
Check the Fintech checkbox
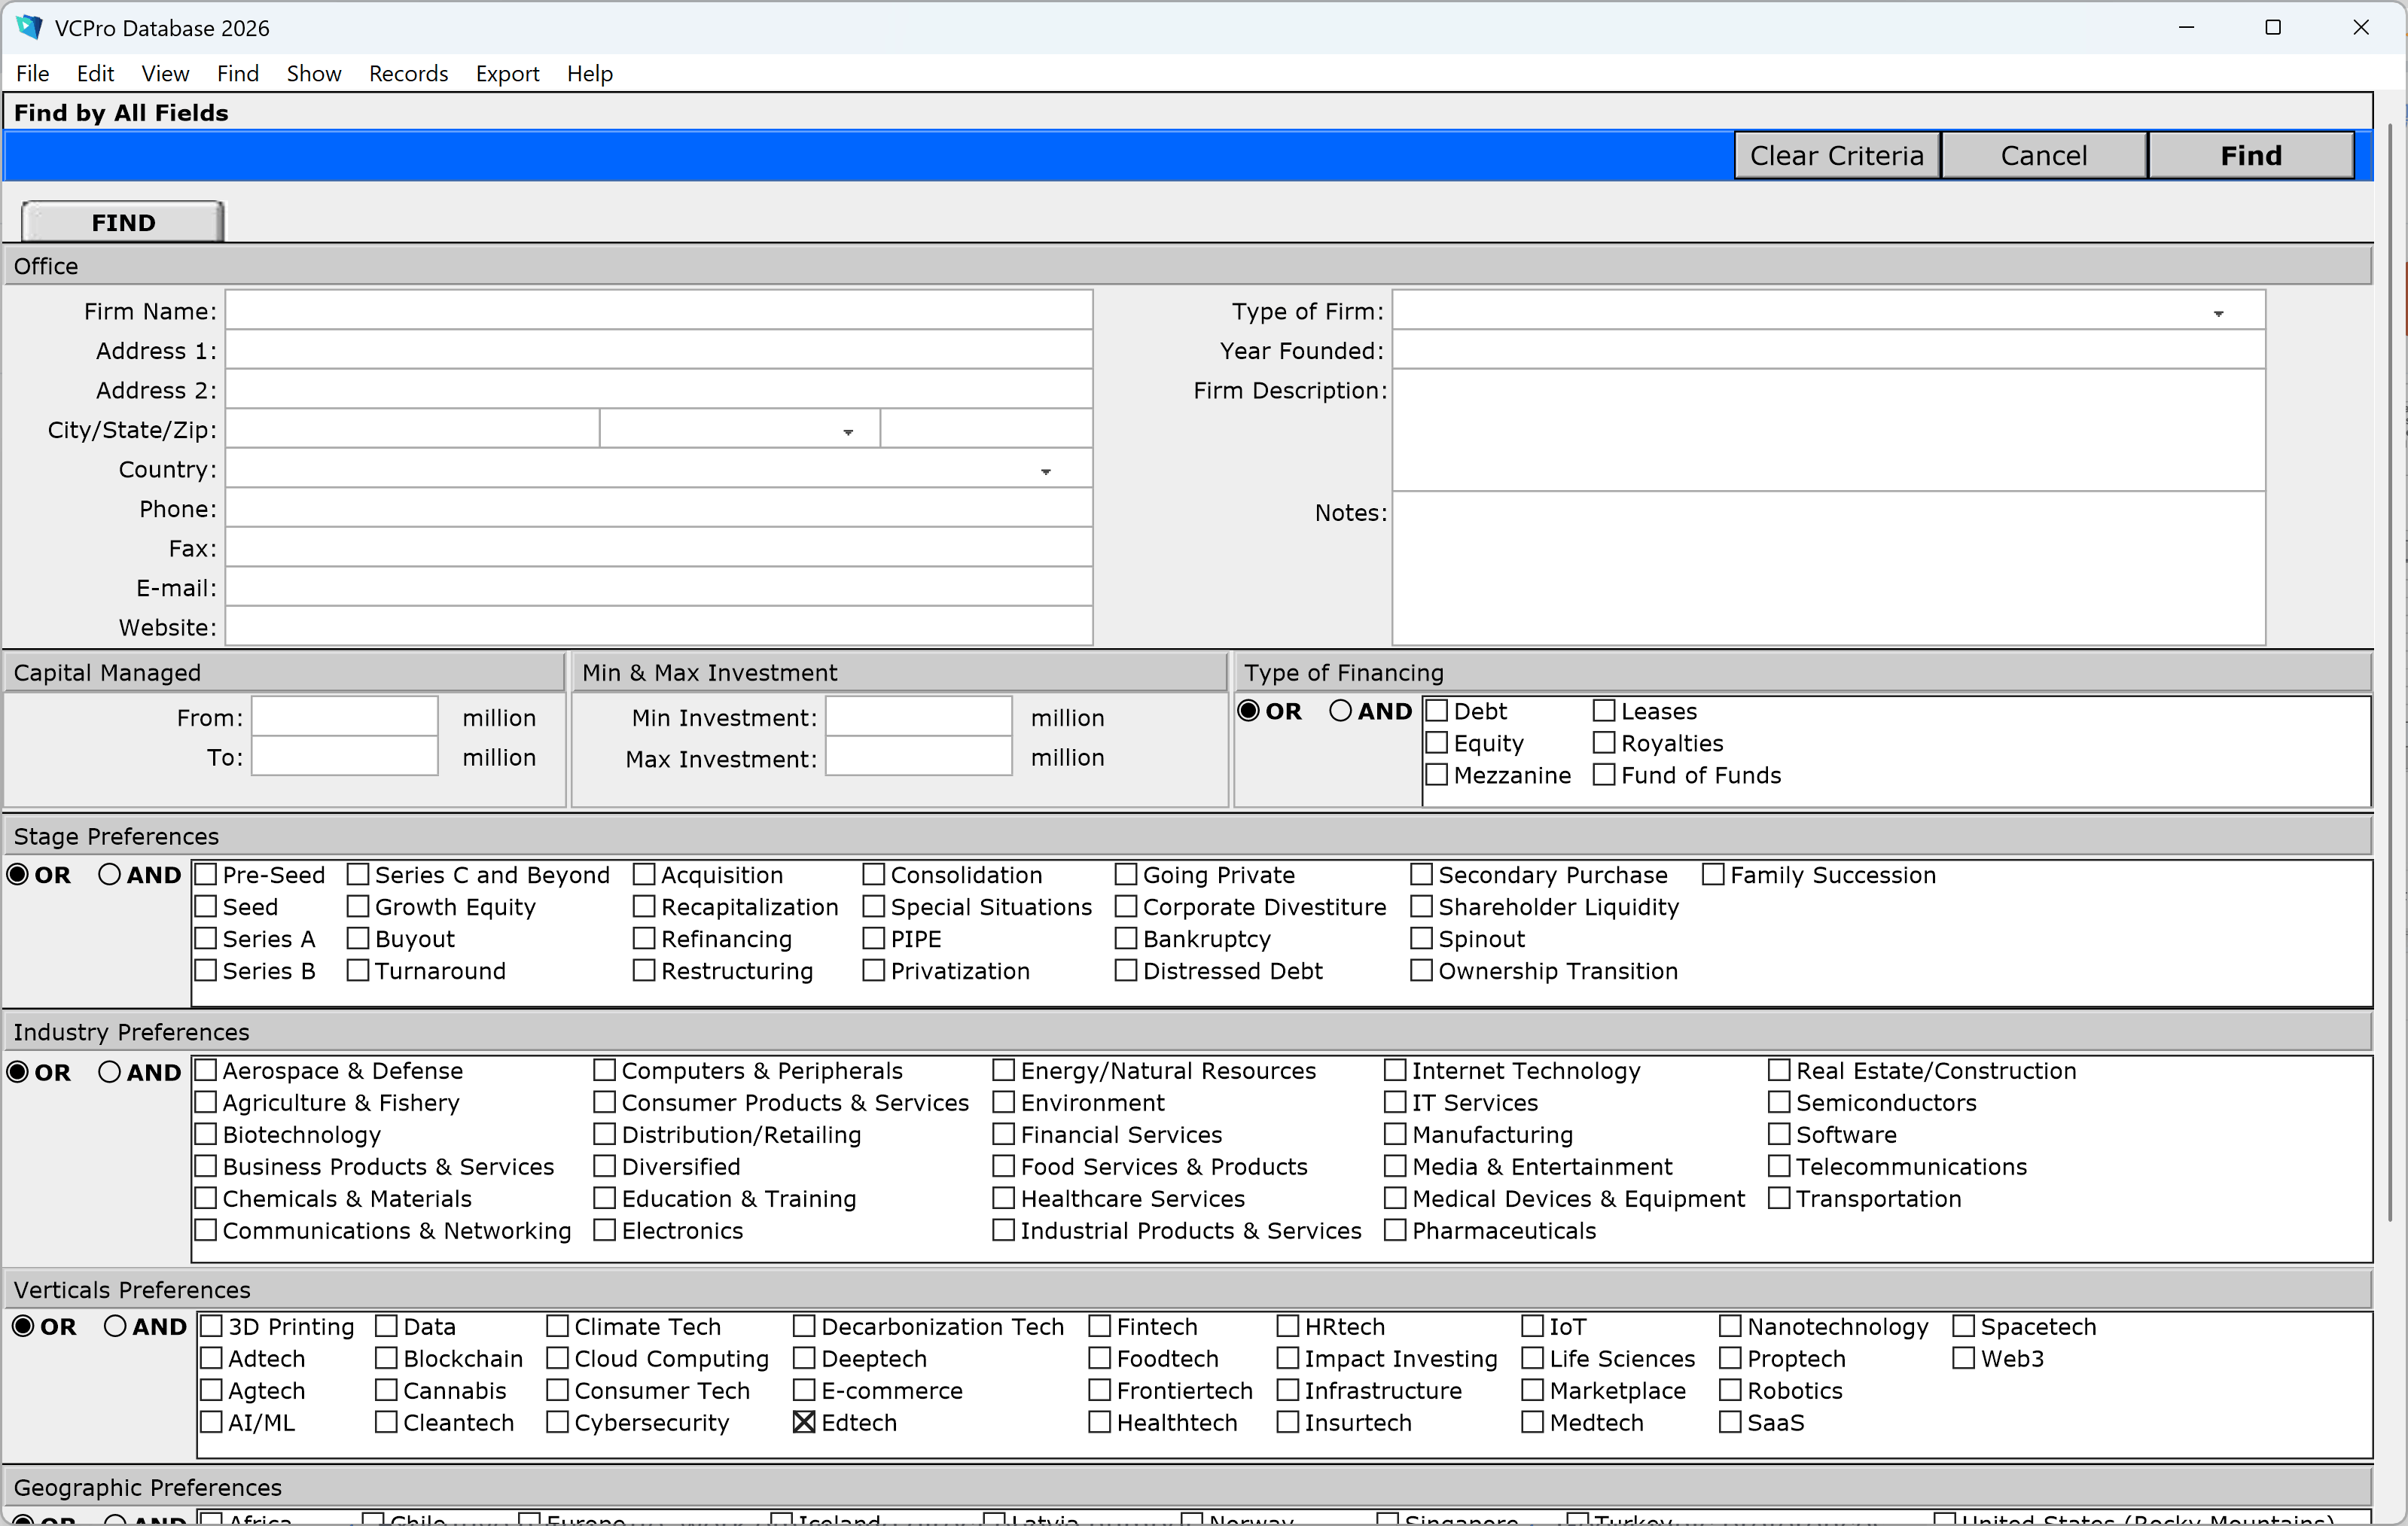pyautogui.click(x=1099, y=1326)
